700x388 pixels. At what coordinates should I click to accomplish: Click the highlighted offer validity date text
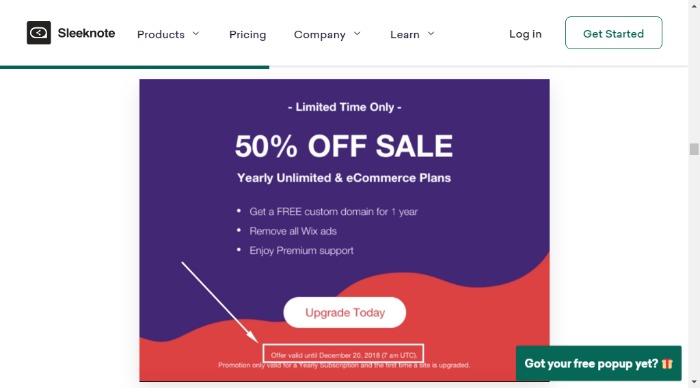(343, 355)
